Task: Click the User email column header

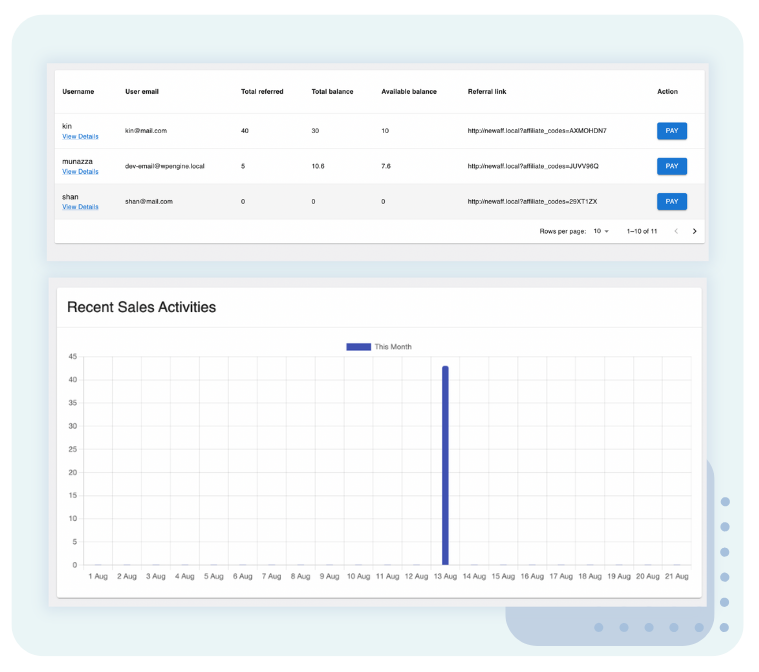Action: tap(142, 92)
